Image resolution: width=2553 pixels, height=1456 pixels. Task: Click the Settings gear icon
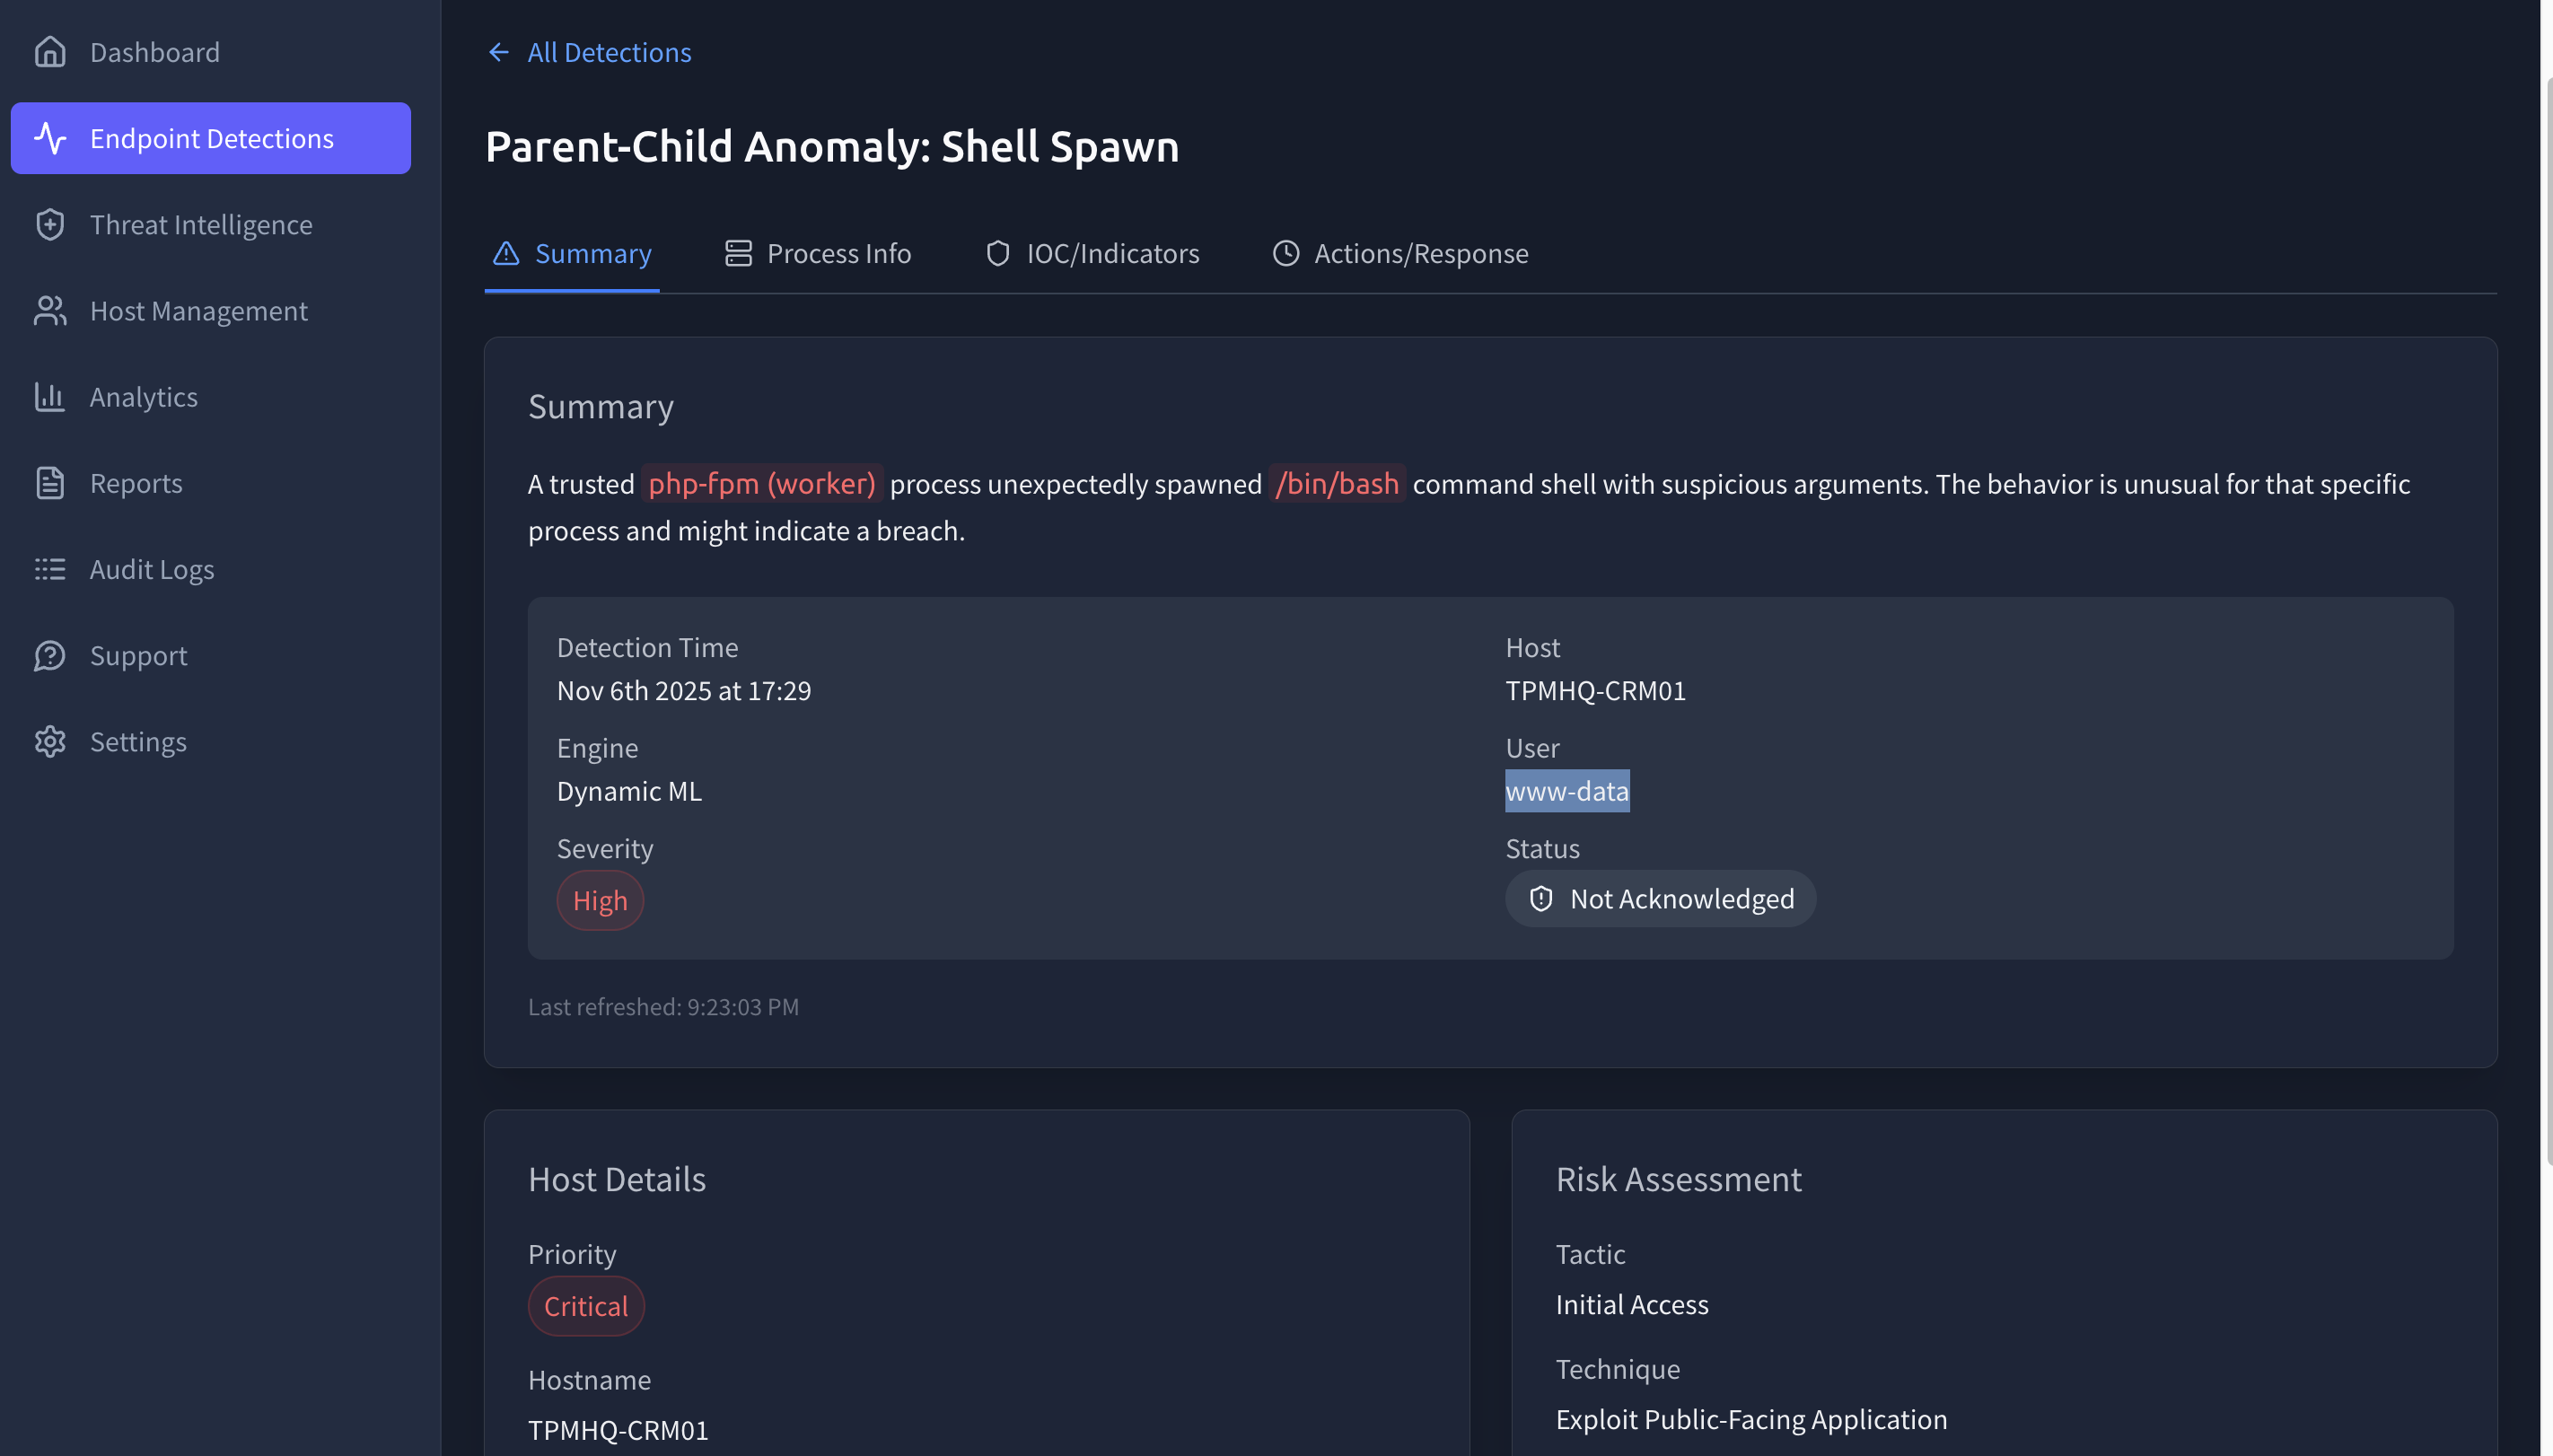[x=49, y=742]
